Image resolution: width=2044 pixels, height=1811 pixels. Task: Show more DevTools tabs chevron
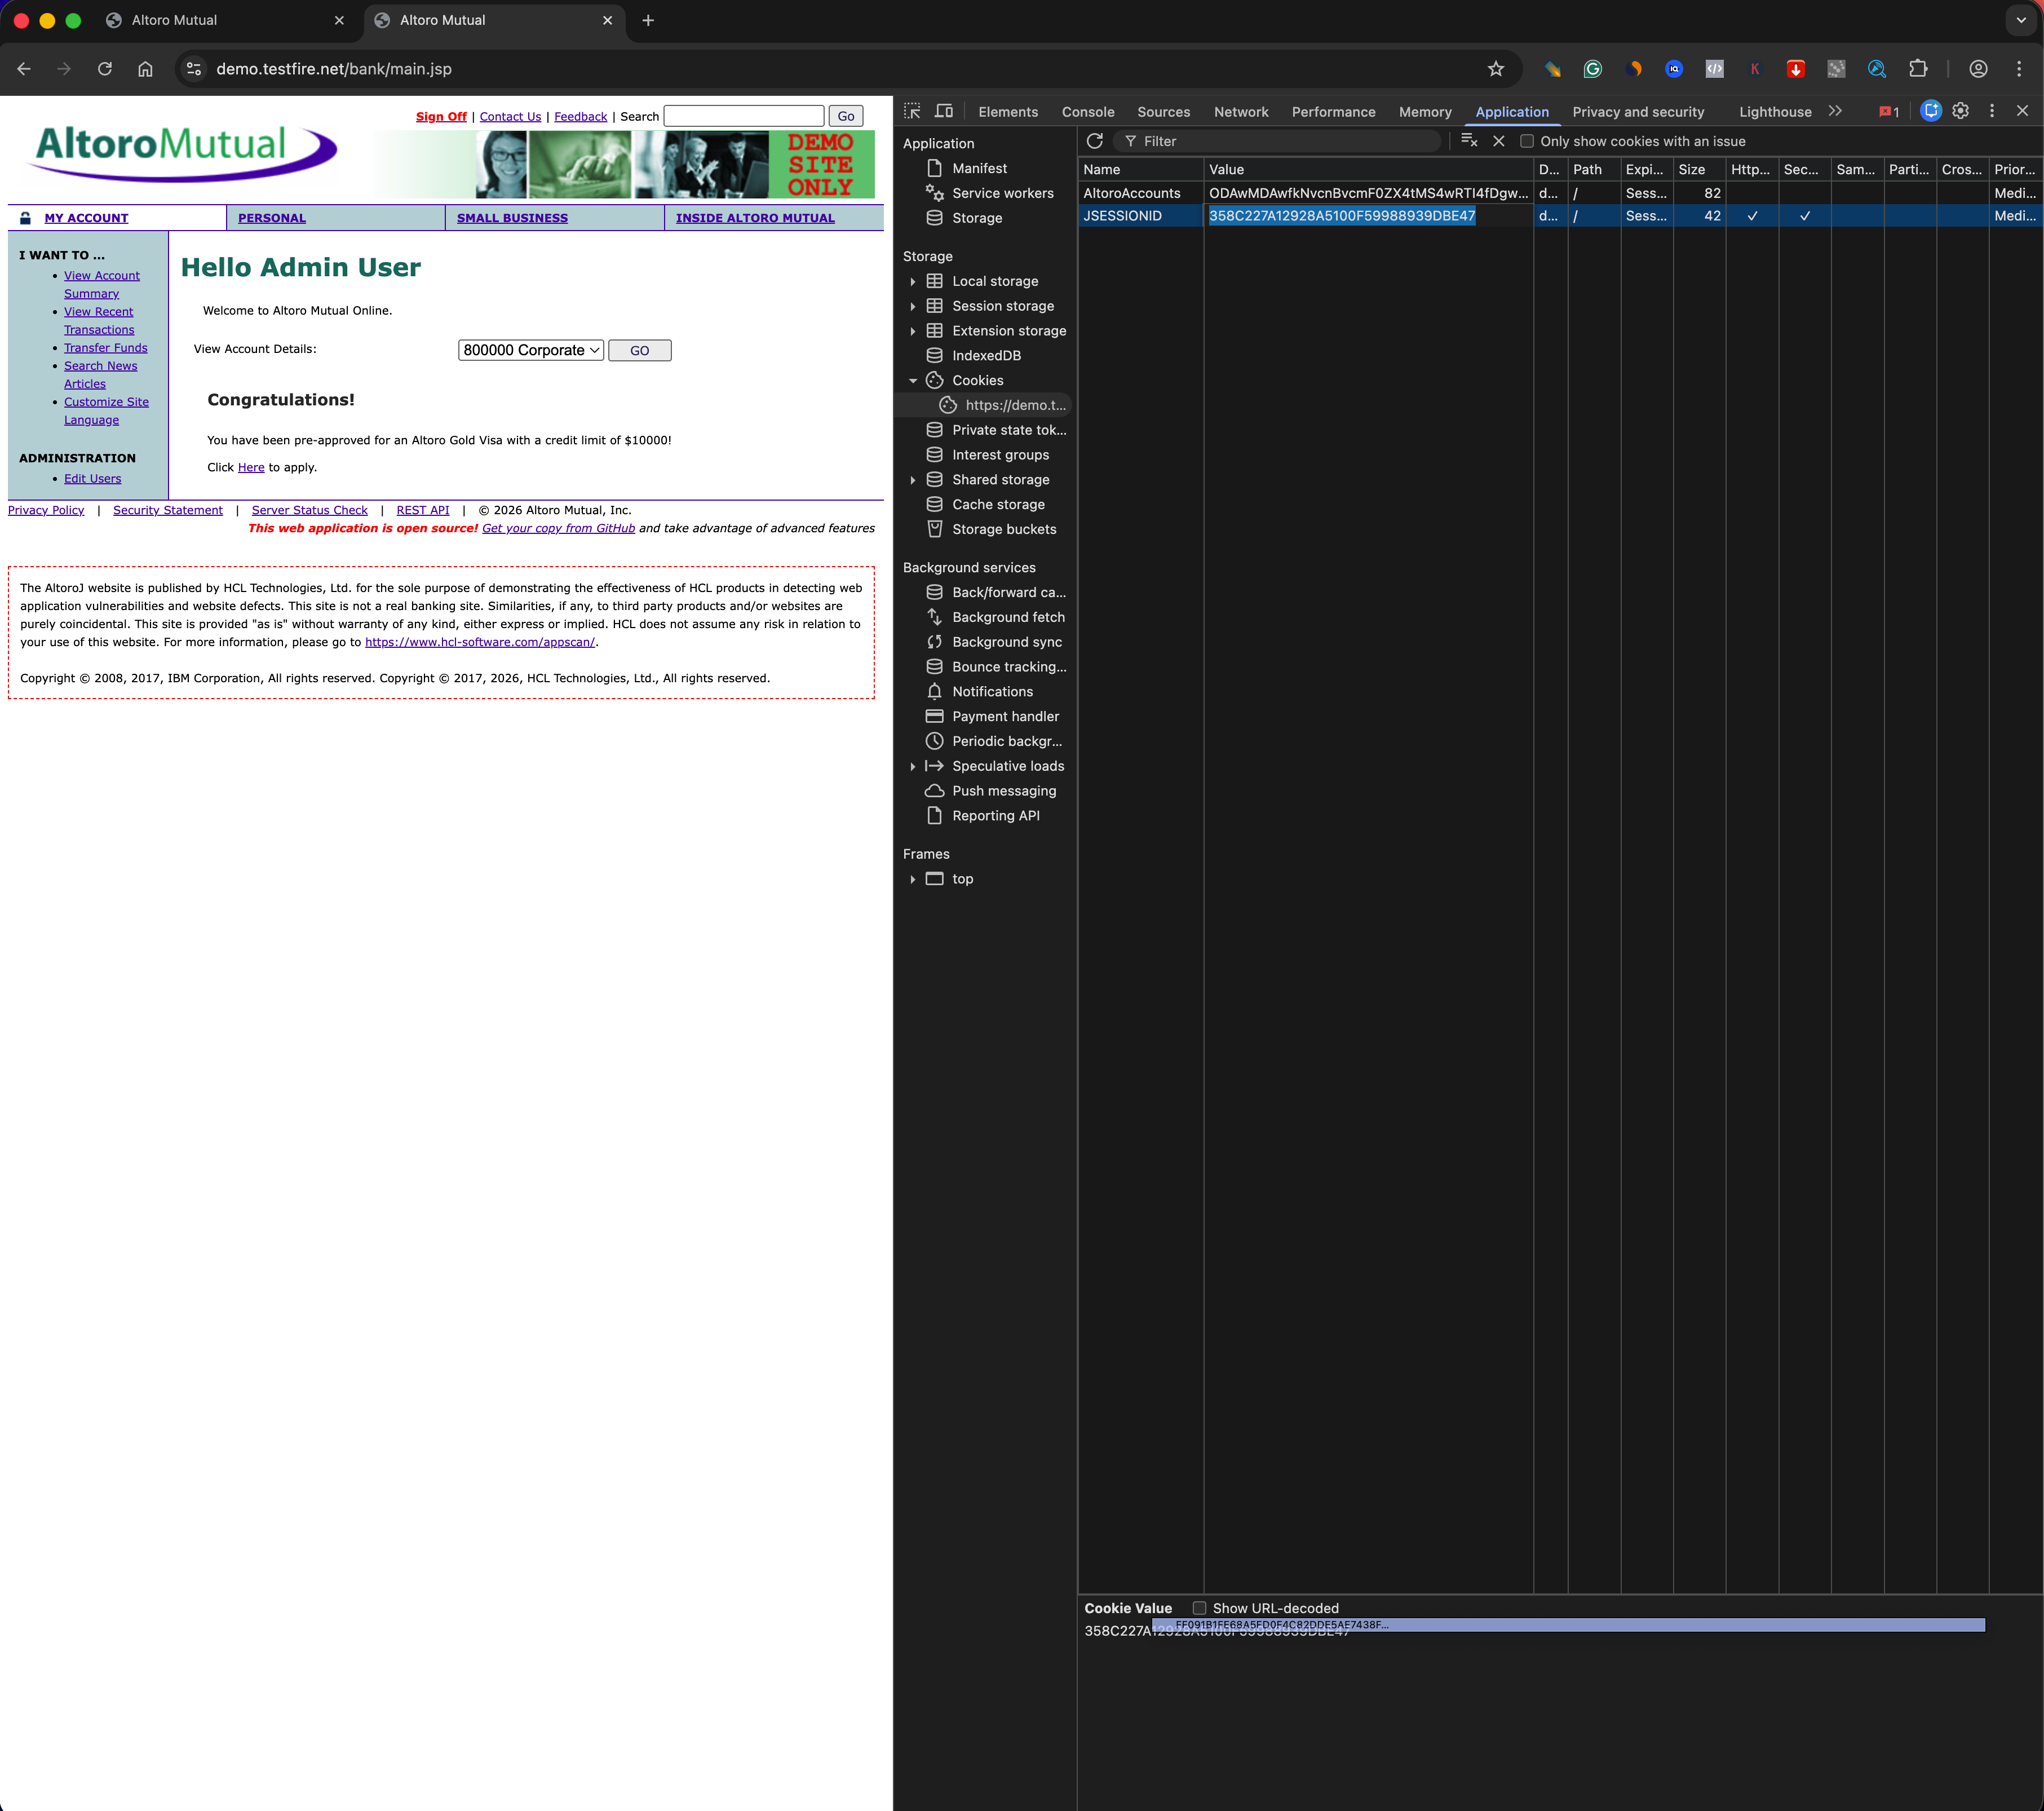click(x=1835, y=111)
